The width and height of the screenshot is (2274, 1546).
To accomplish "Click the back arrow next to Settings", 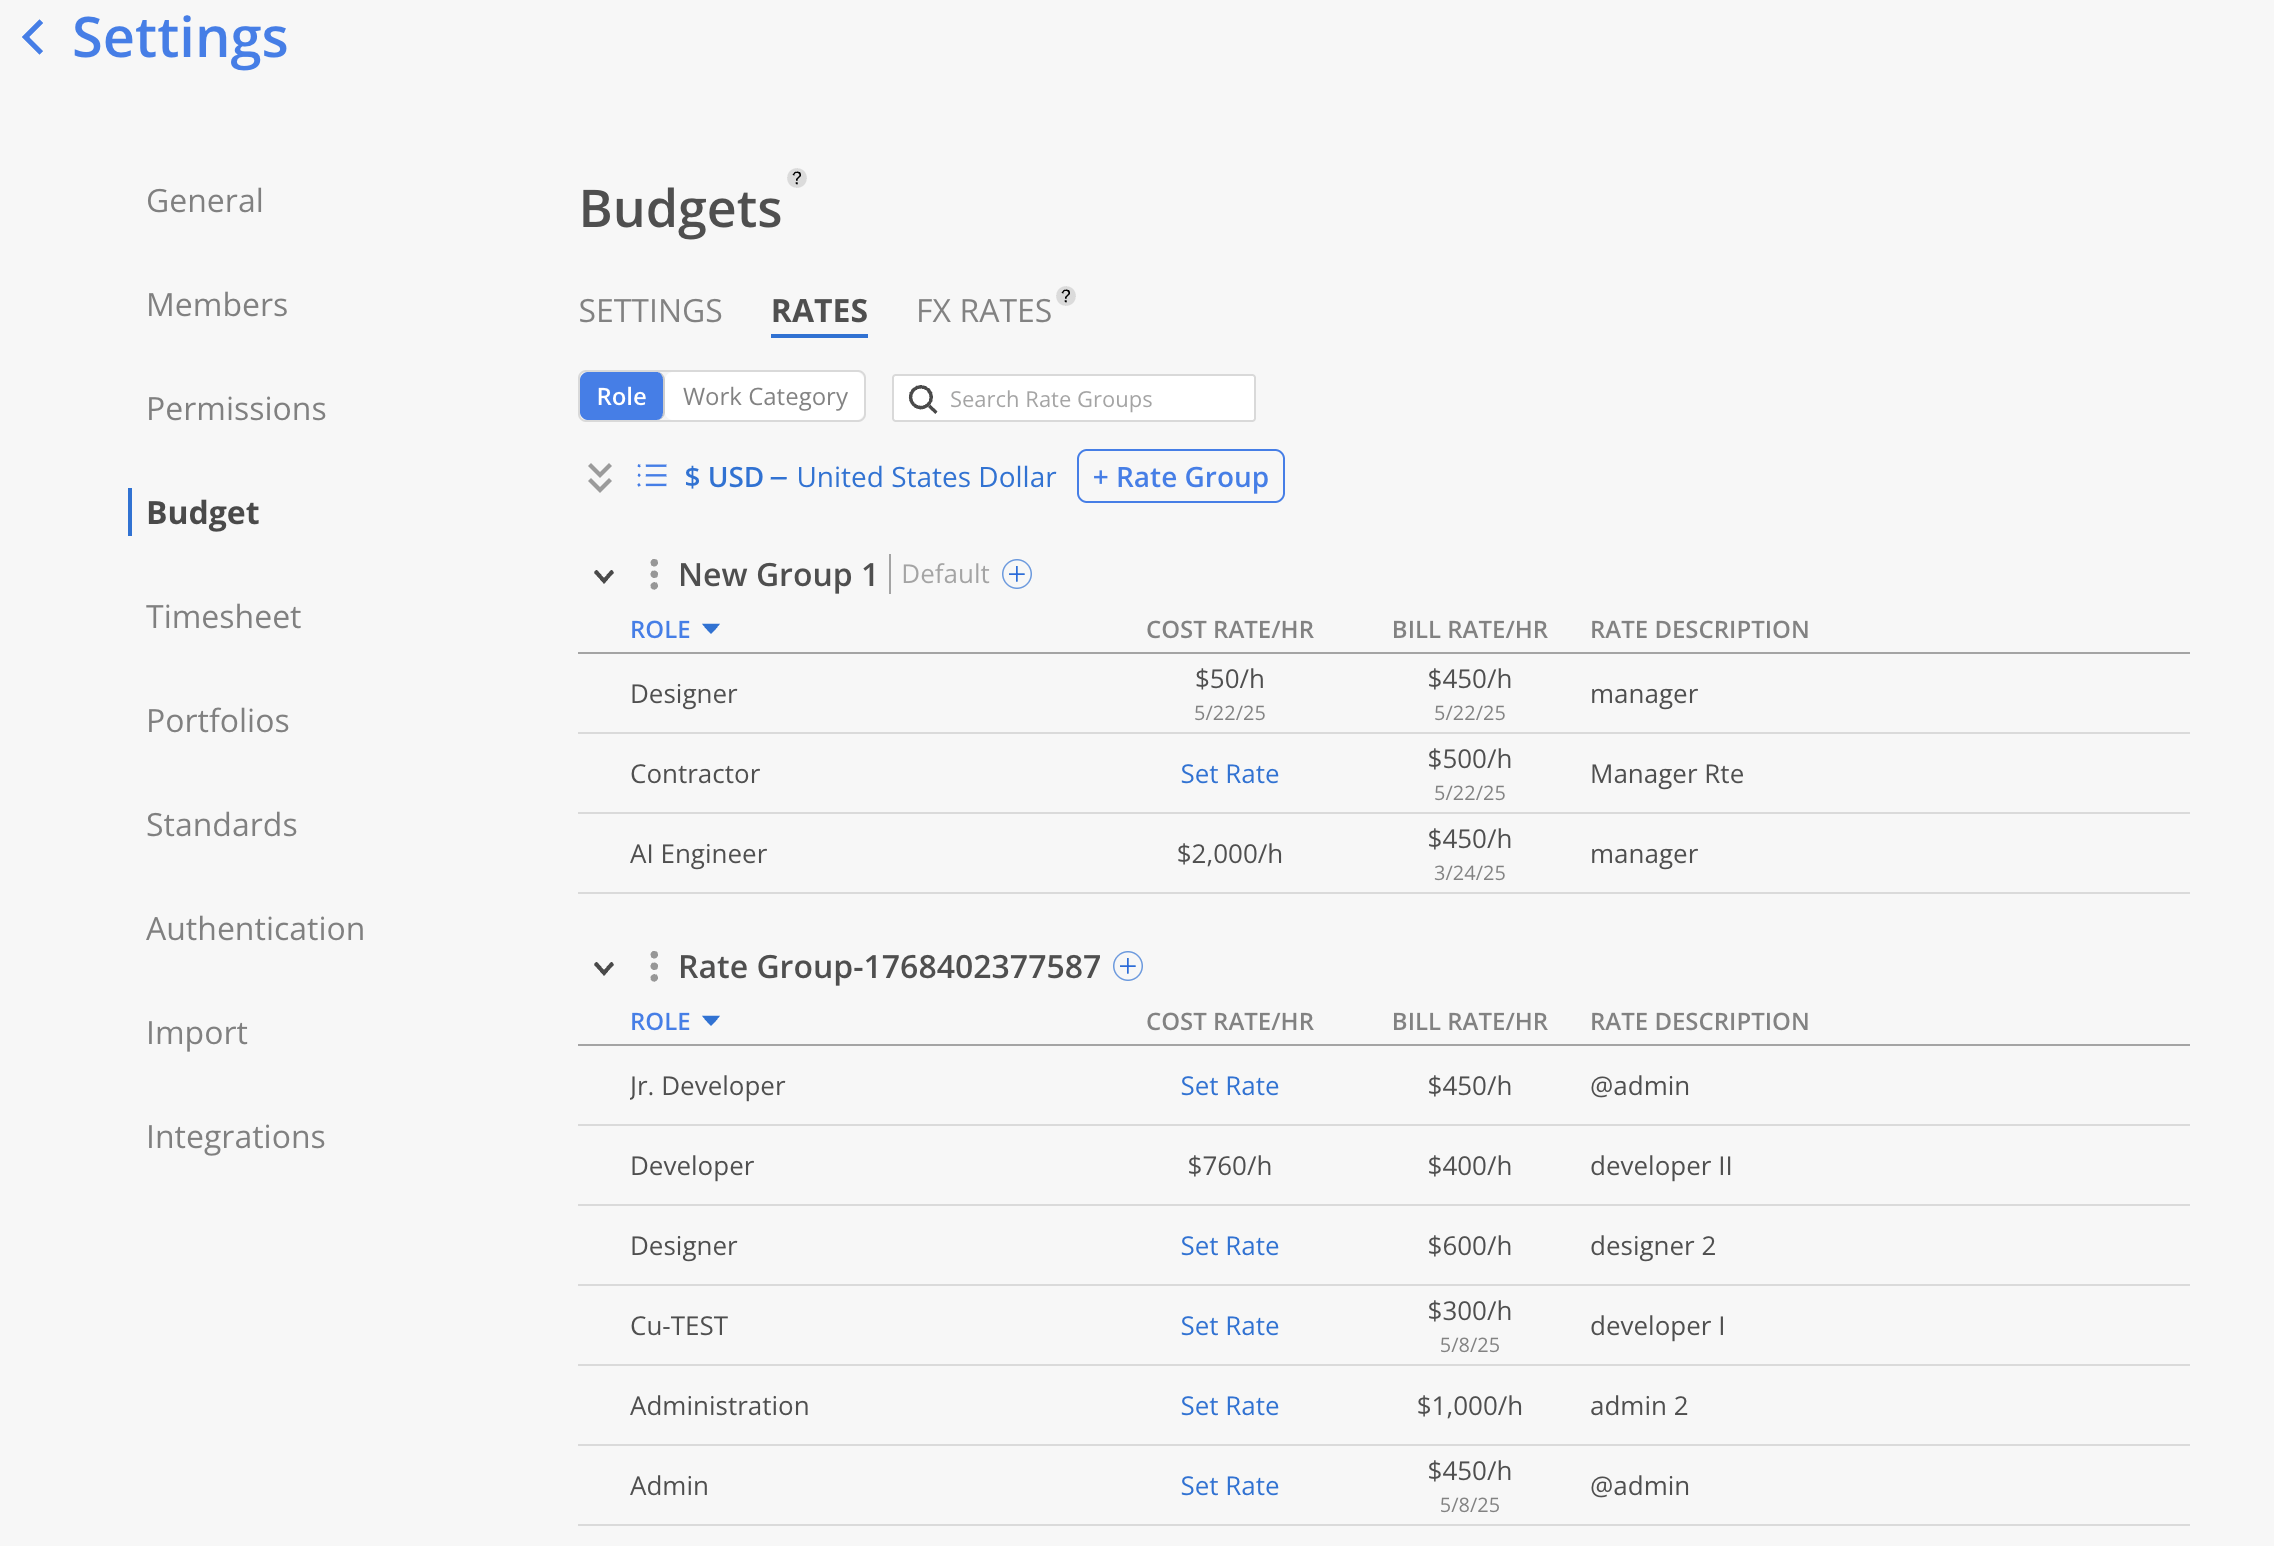I will pos(34,39).
